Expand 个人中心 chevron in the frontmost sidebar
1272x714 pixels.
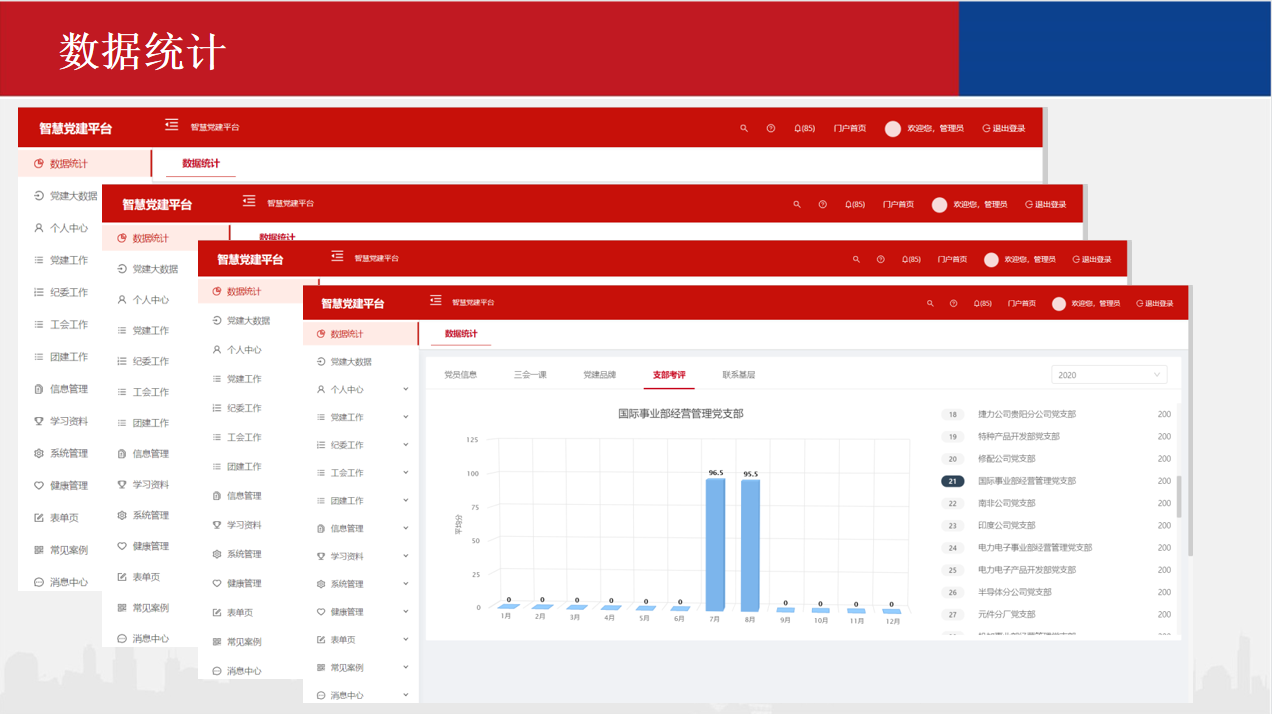pos(405,389)
